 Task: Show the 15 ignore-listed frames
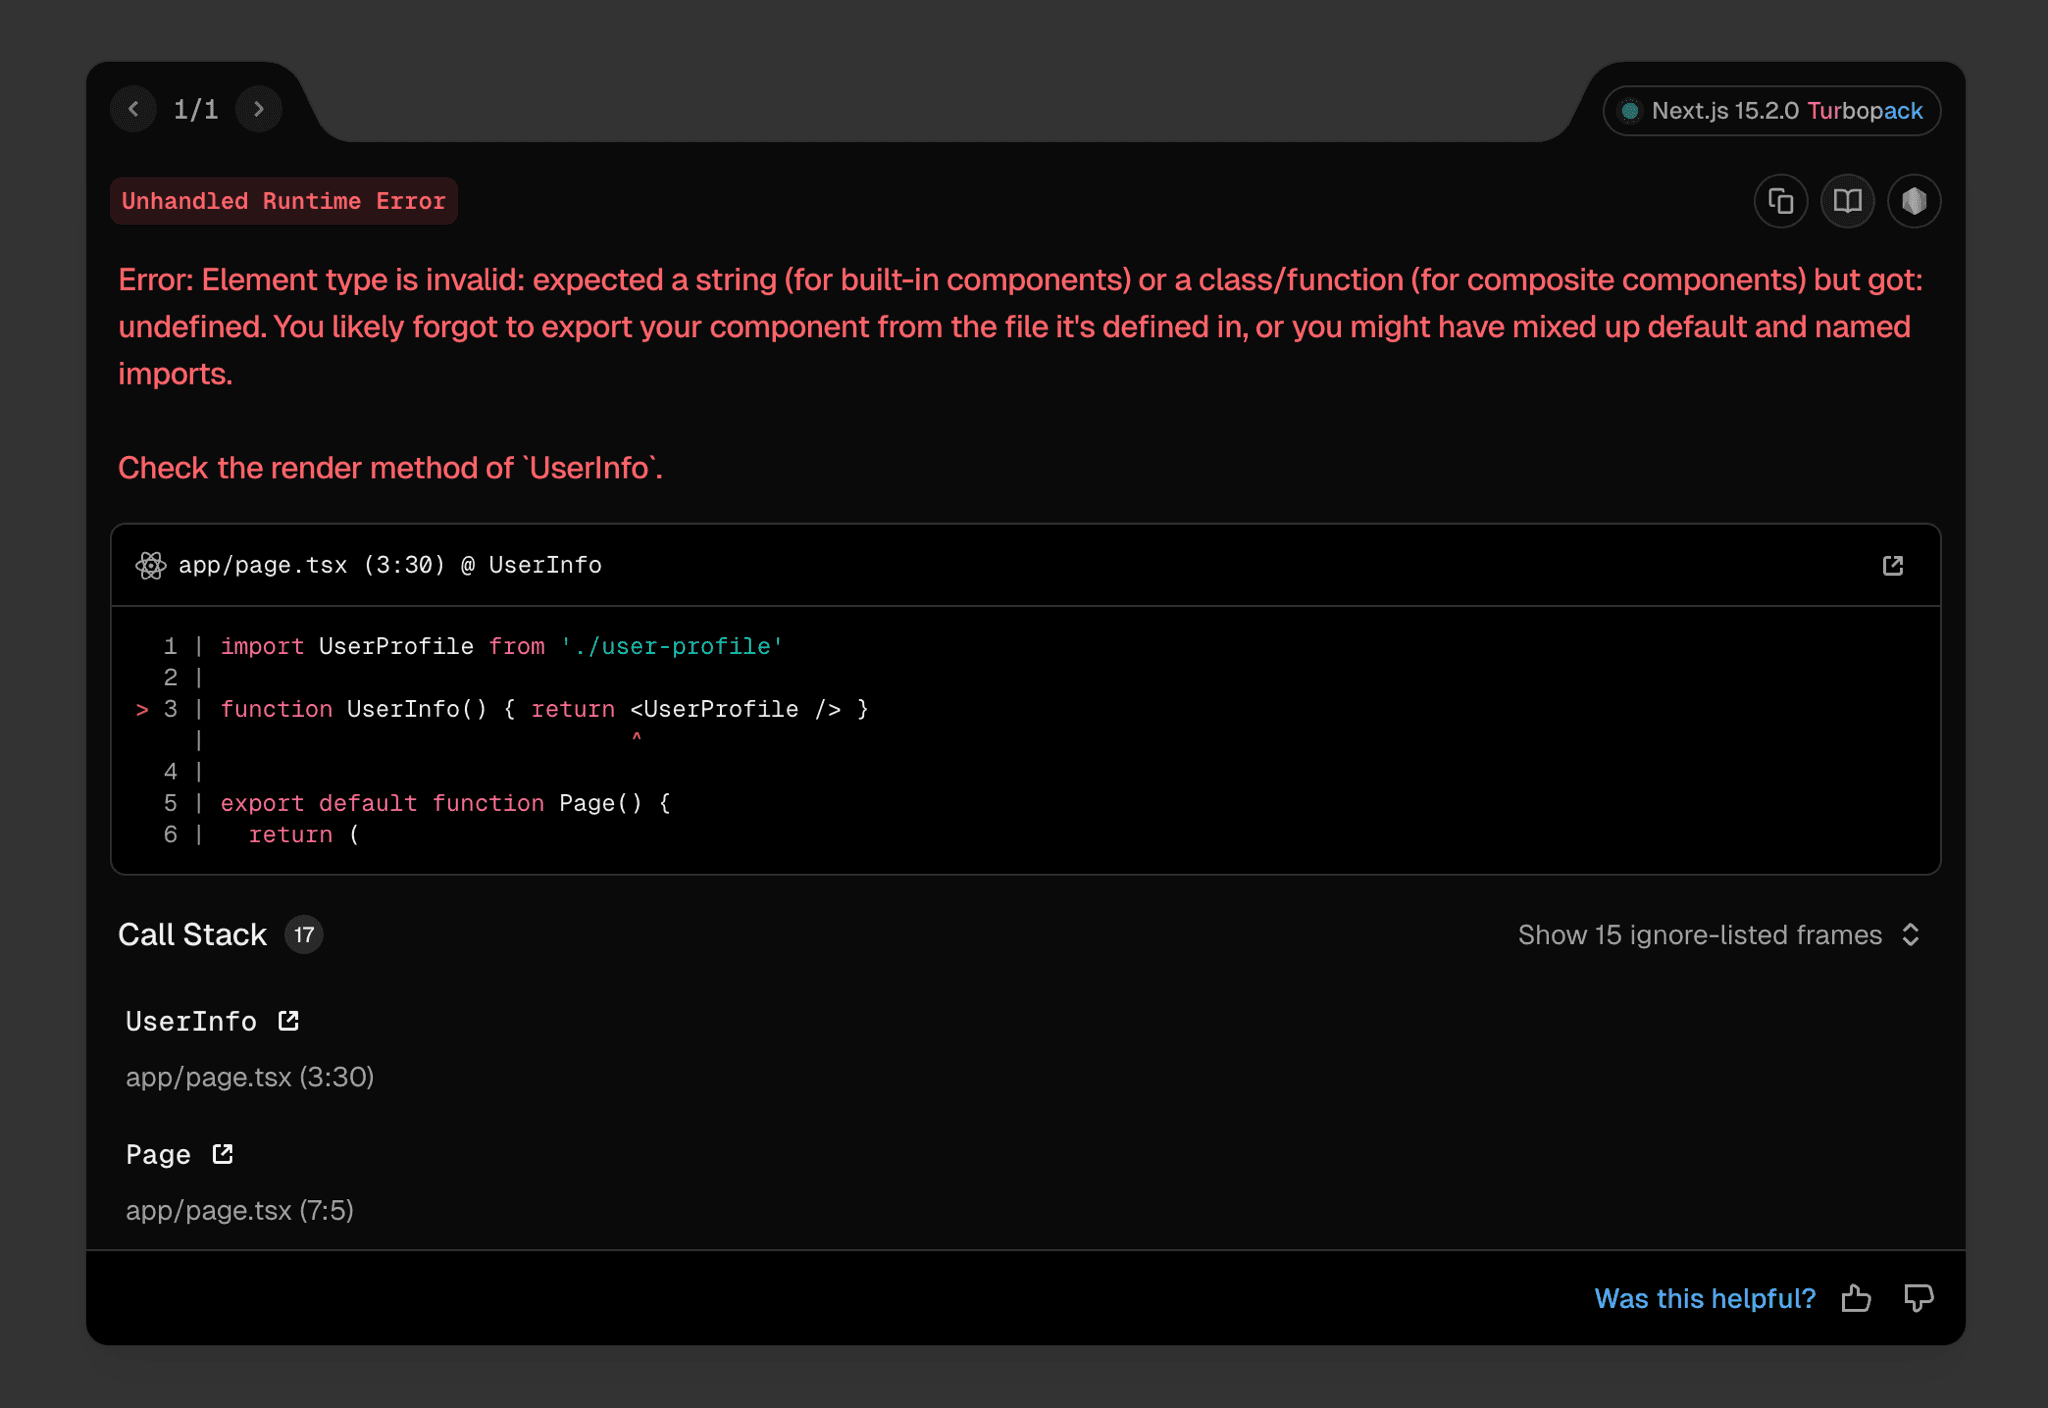(1699, 935)
